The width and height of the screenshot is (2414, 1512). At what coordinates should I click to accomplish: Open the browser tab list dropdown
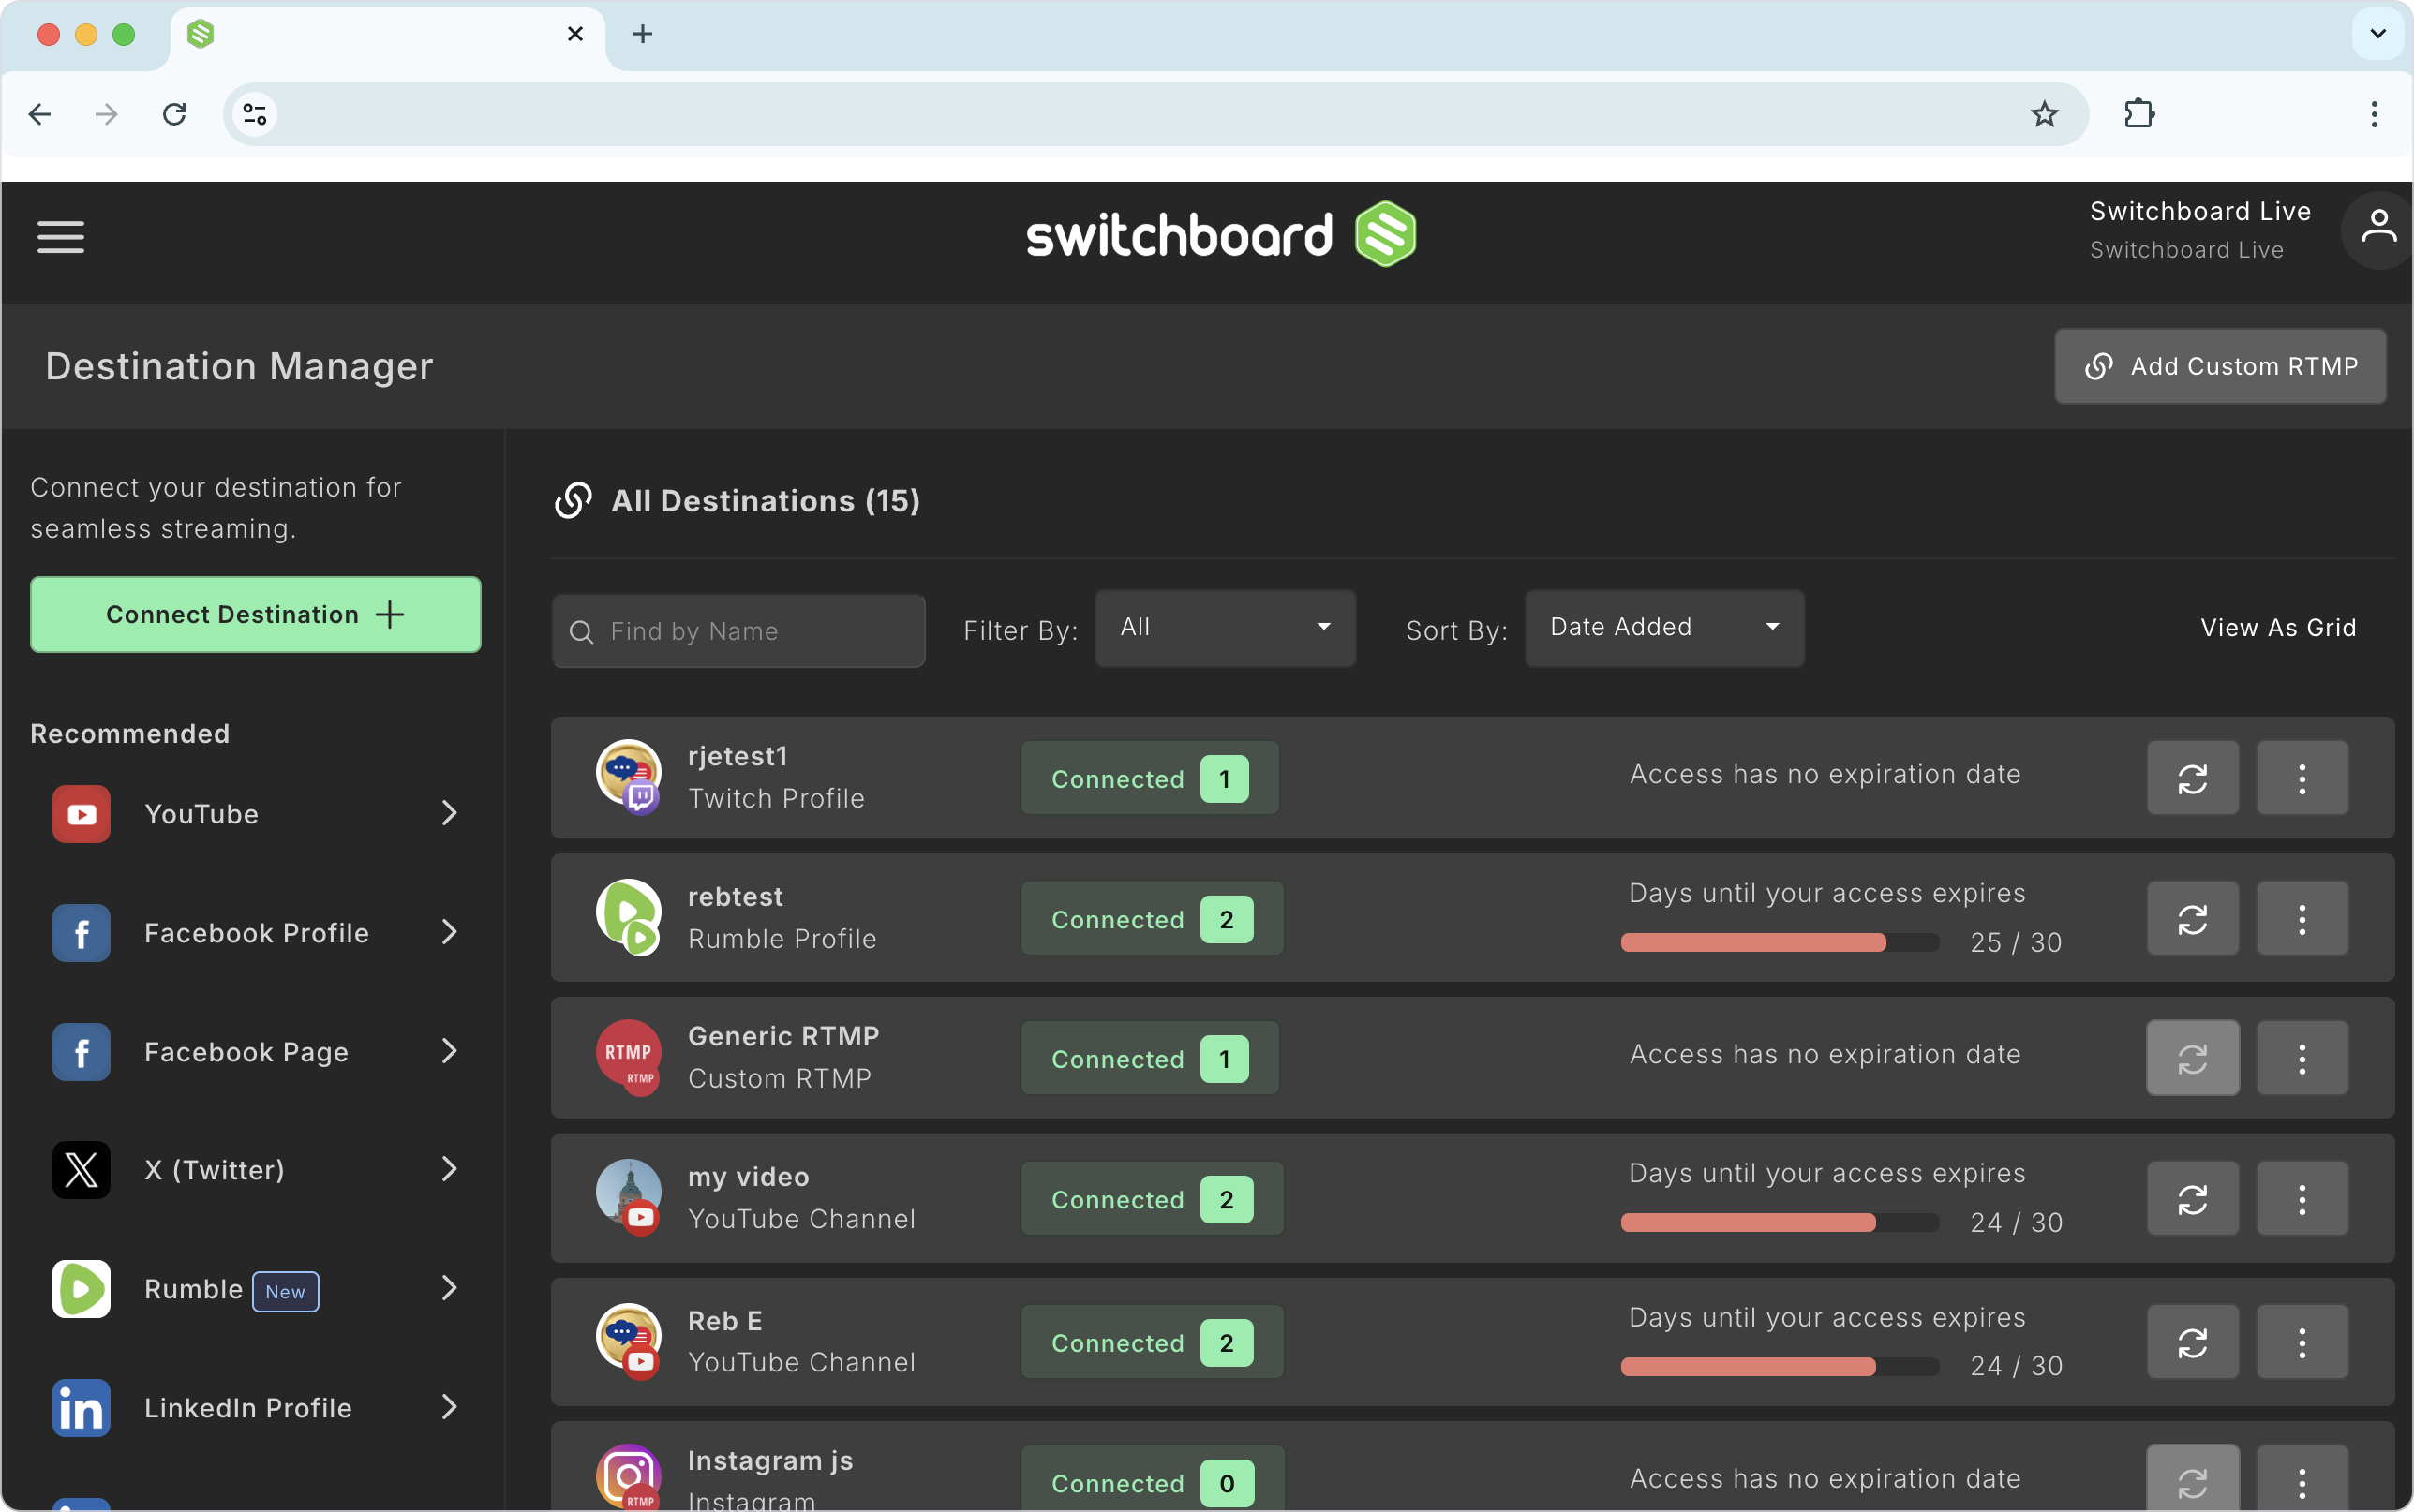(2378, 34)
